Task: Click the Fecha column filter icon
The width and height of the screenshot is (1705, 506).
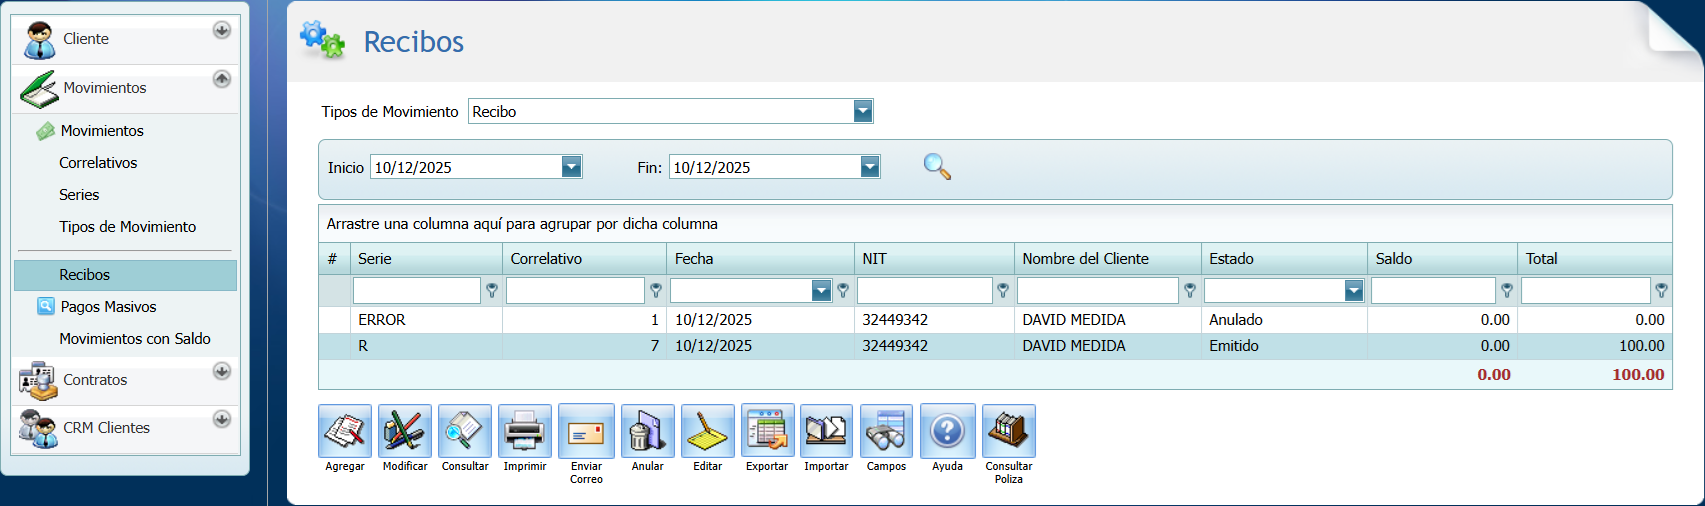Action: coord(843,290)
